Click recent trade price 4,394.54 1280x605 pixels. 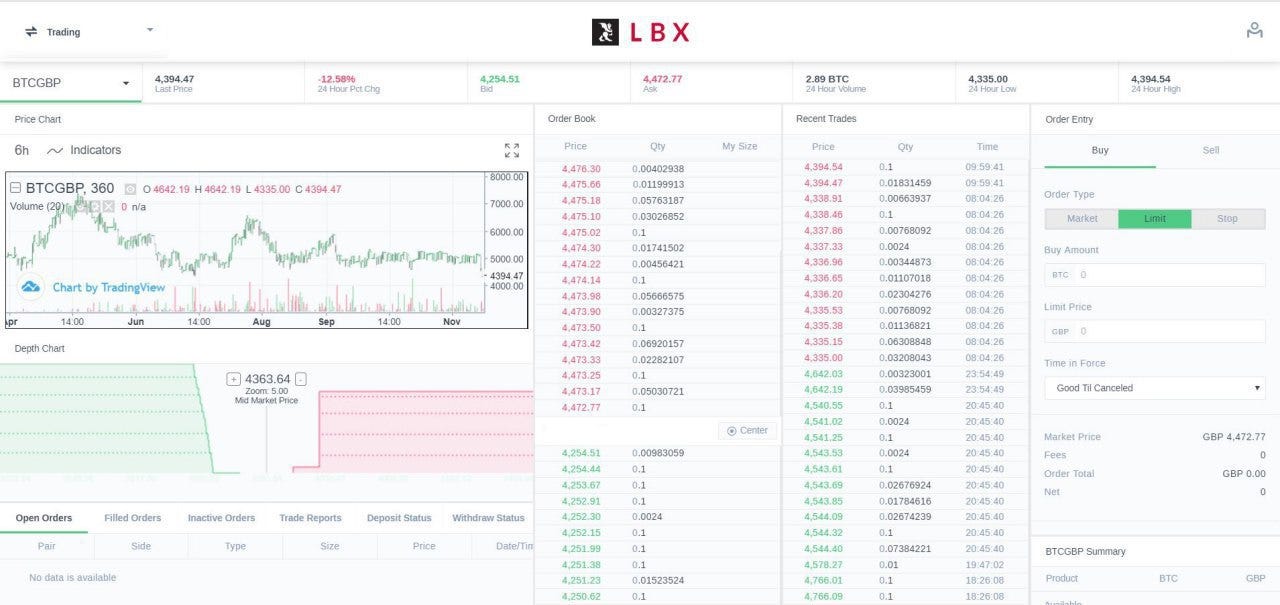[x=823, y=167]
